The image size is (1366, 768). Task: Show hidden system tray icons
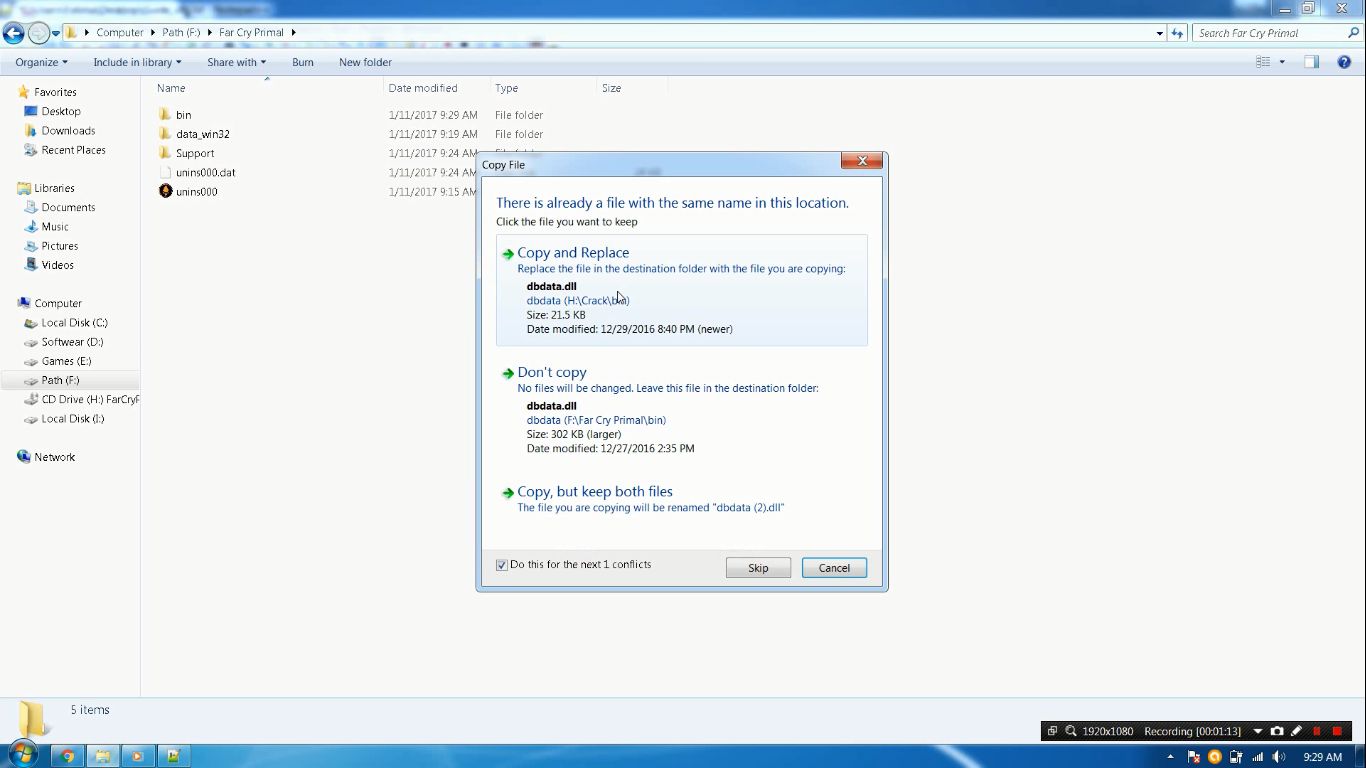[1172, 757]
